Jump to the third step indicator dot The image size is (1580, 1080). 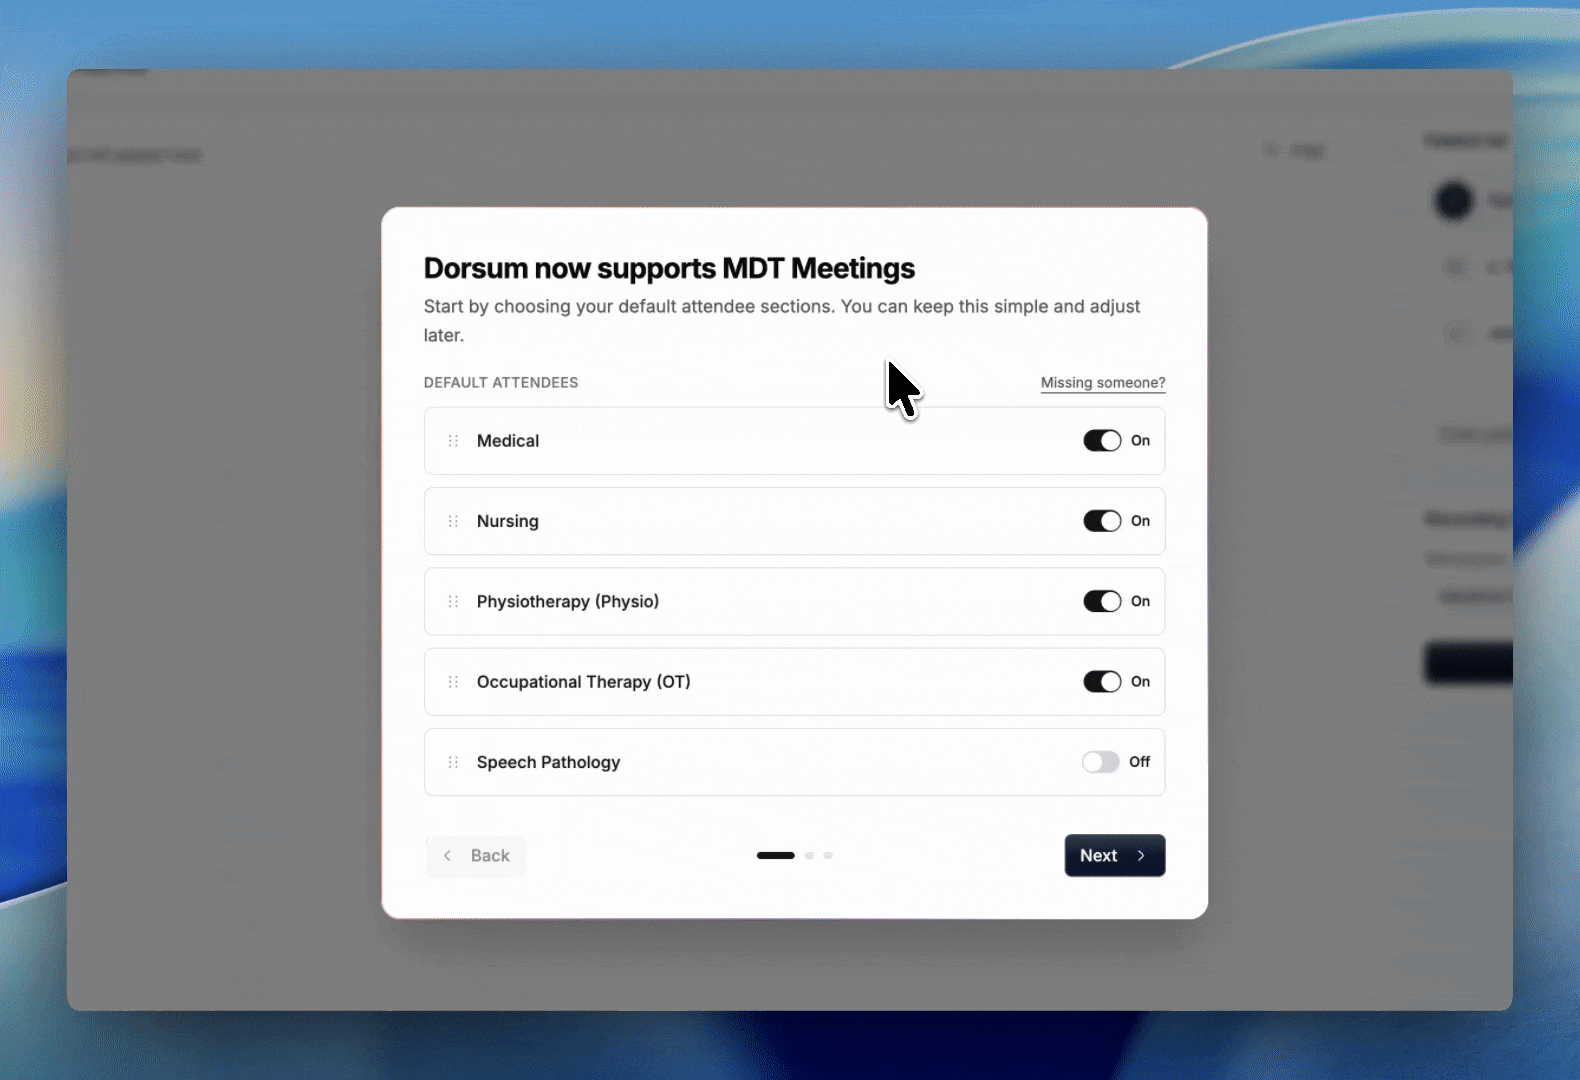click(828, 856)
